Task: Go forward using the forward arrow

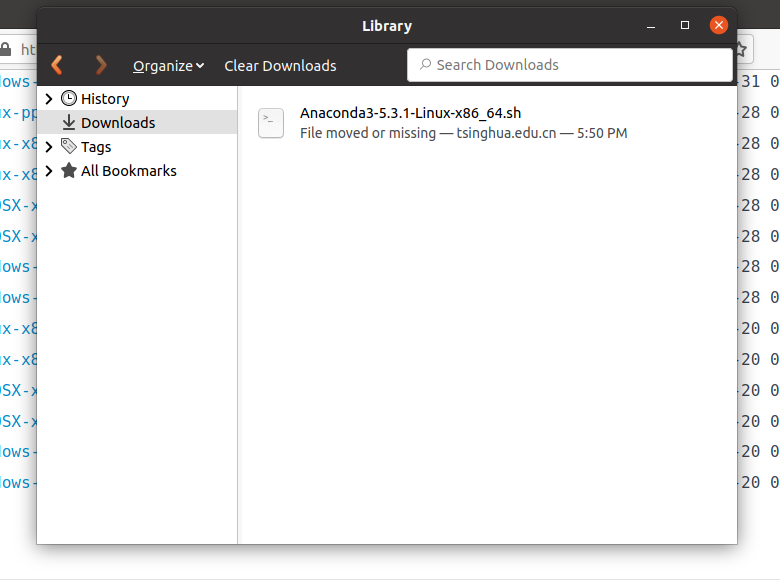Action: point(101,65)
